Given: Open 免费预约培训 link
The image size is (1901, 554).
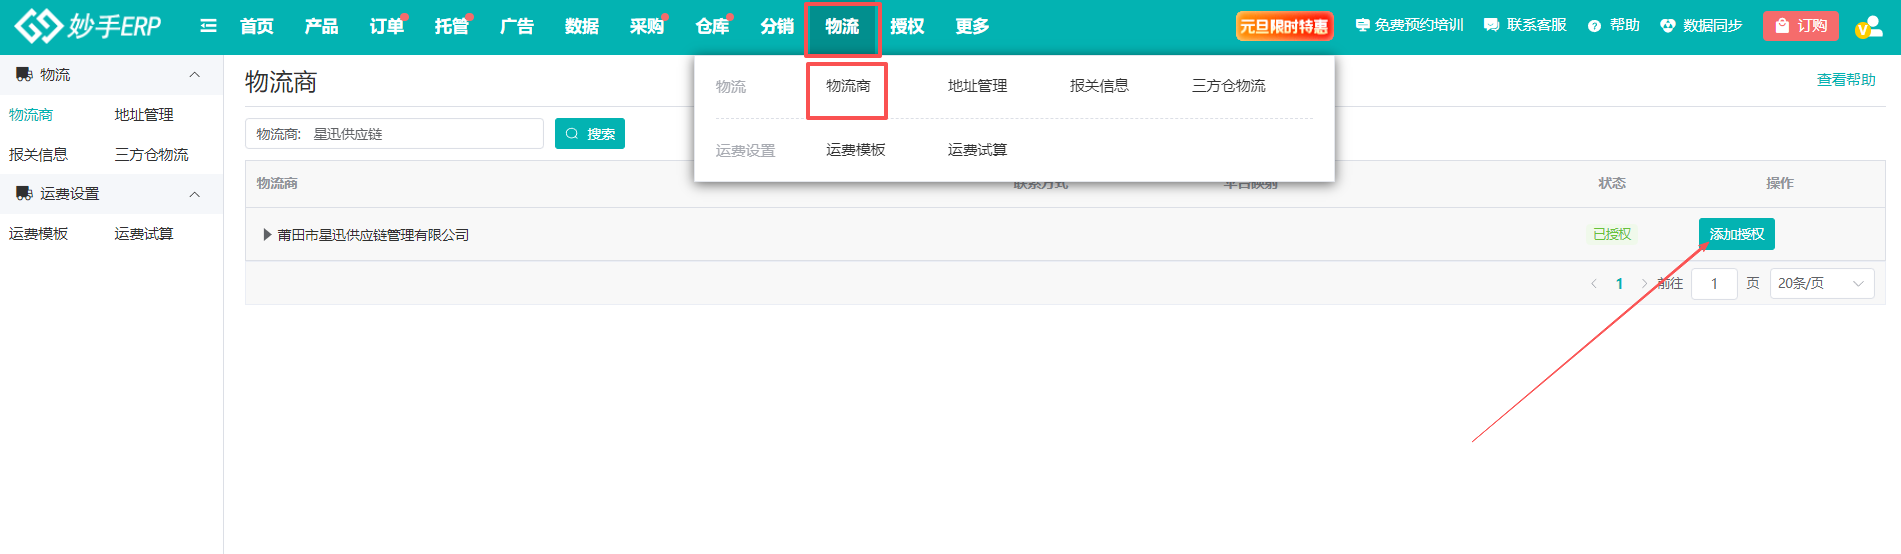Looking at the screenshot, I should click(1409, 25).
